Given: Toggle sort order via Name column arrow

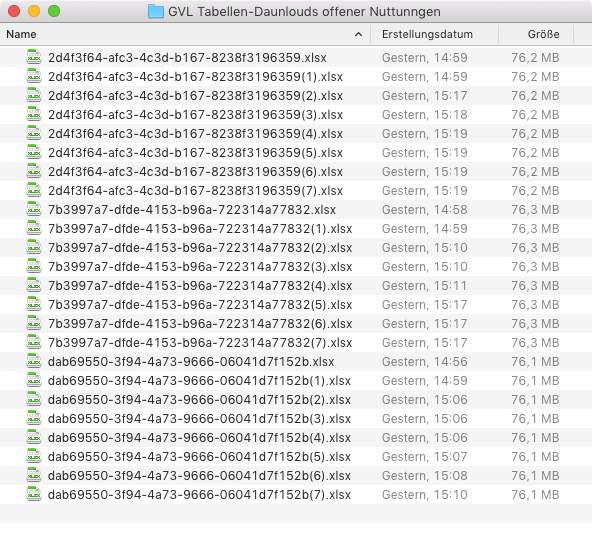Looking at the screenshot, I should tap(358, 34).
